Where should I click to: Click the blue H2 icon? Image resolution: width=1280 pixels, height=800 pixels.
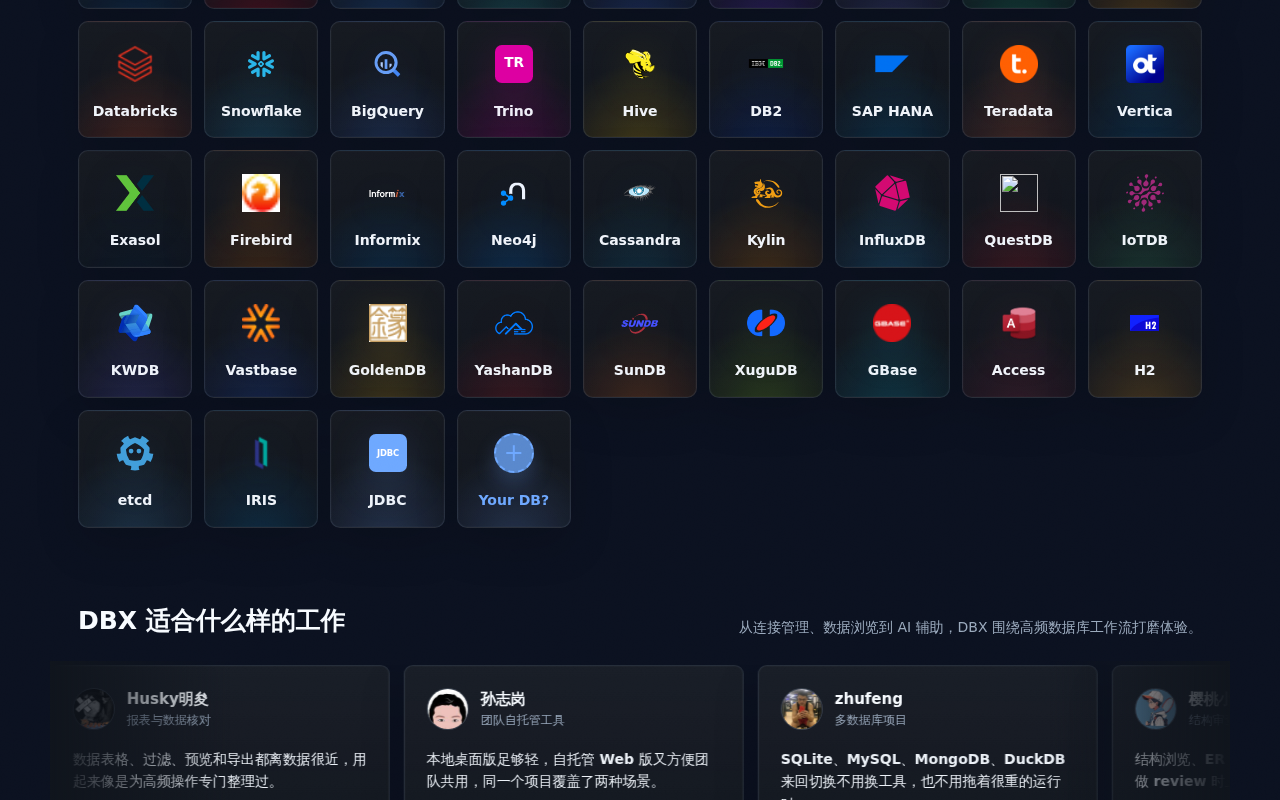point(1145,323)
